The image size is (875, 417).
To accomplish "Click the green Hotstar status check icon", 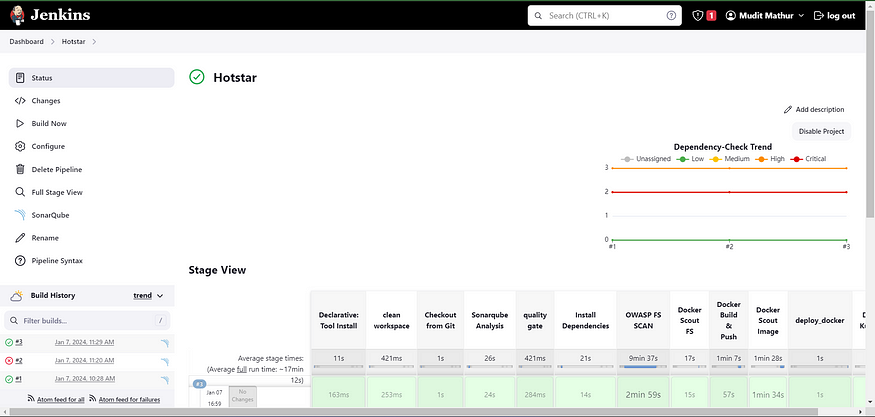I will pos(197,77).
